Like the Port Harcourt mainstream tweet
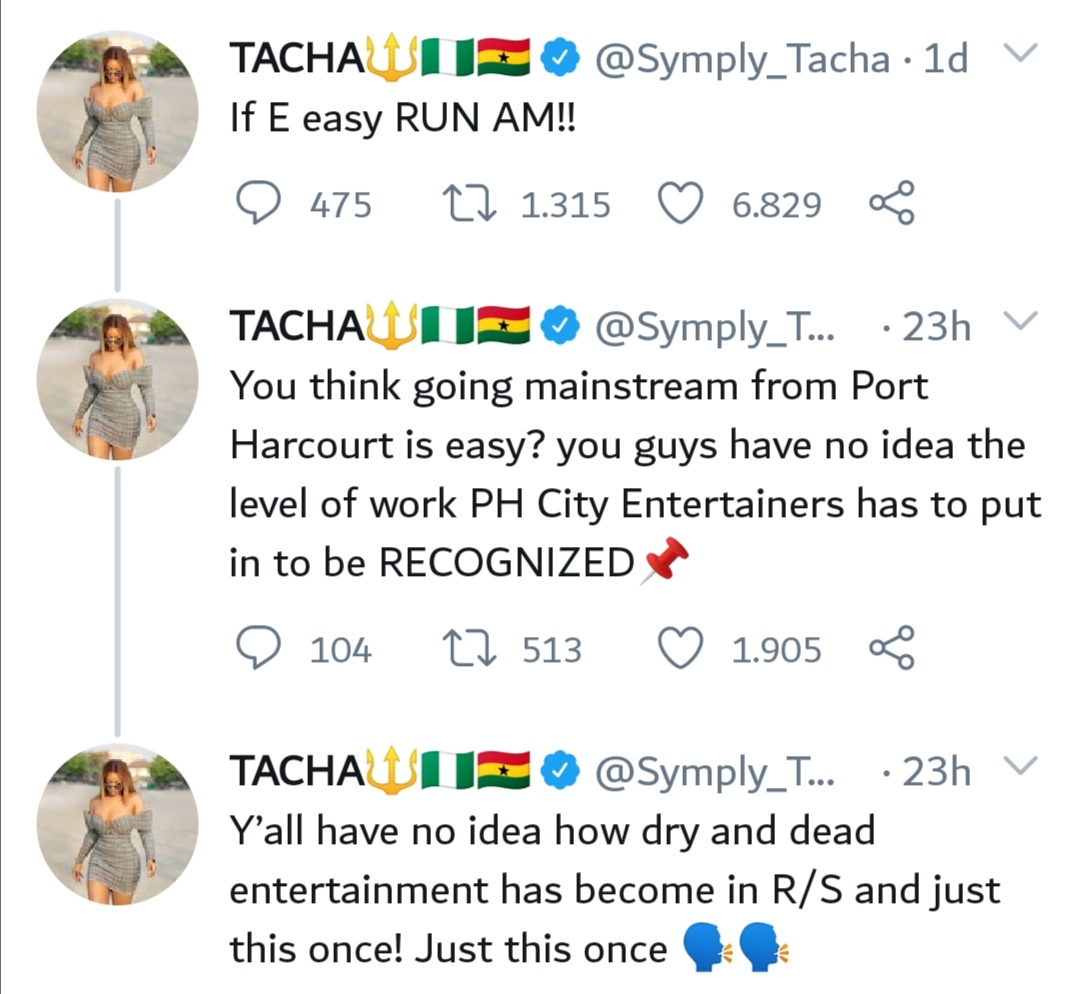 pos(682,650)
